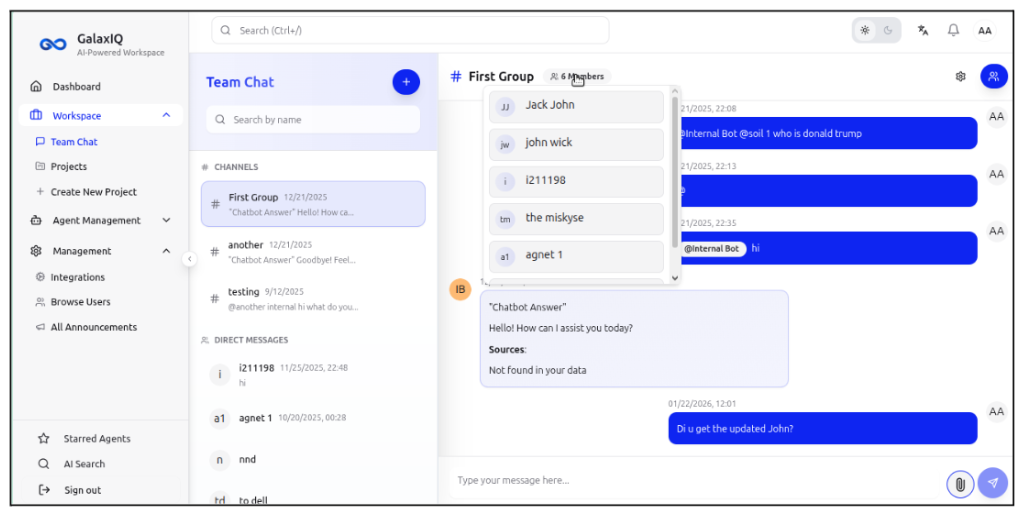Select the another channel
Viewport: 1020px width, 510px height.
pos(313,252)
